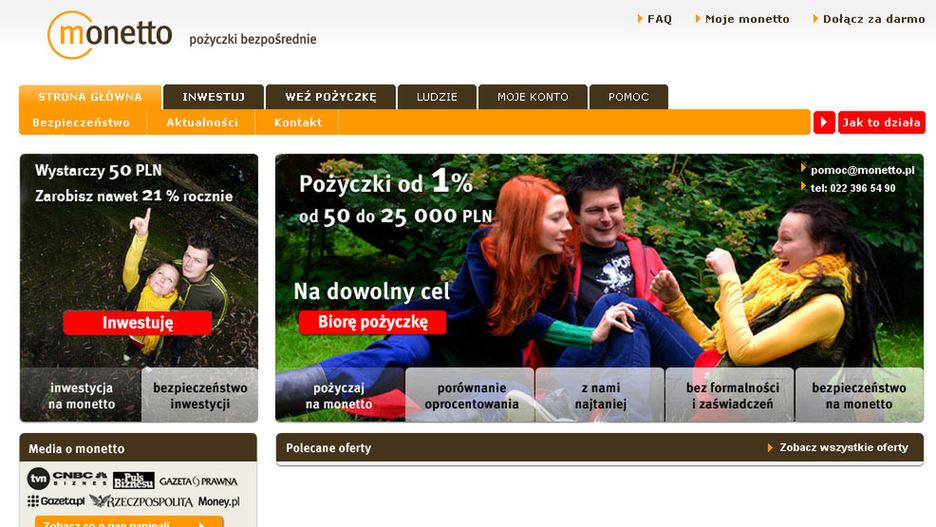Open Aktualności submenu item
The image size is (936, 527).
[x=202, y=122]
